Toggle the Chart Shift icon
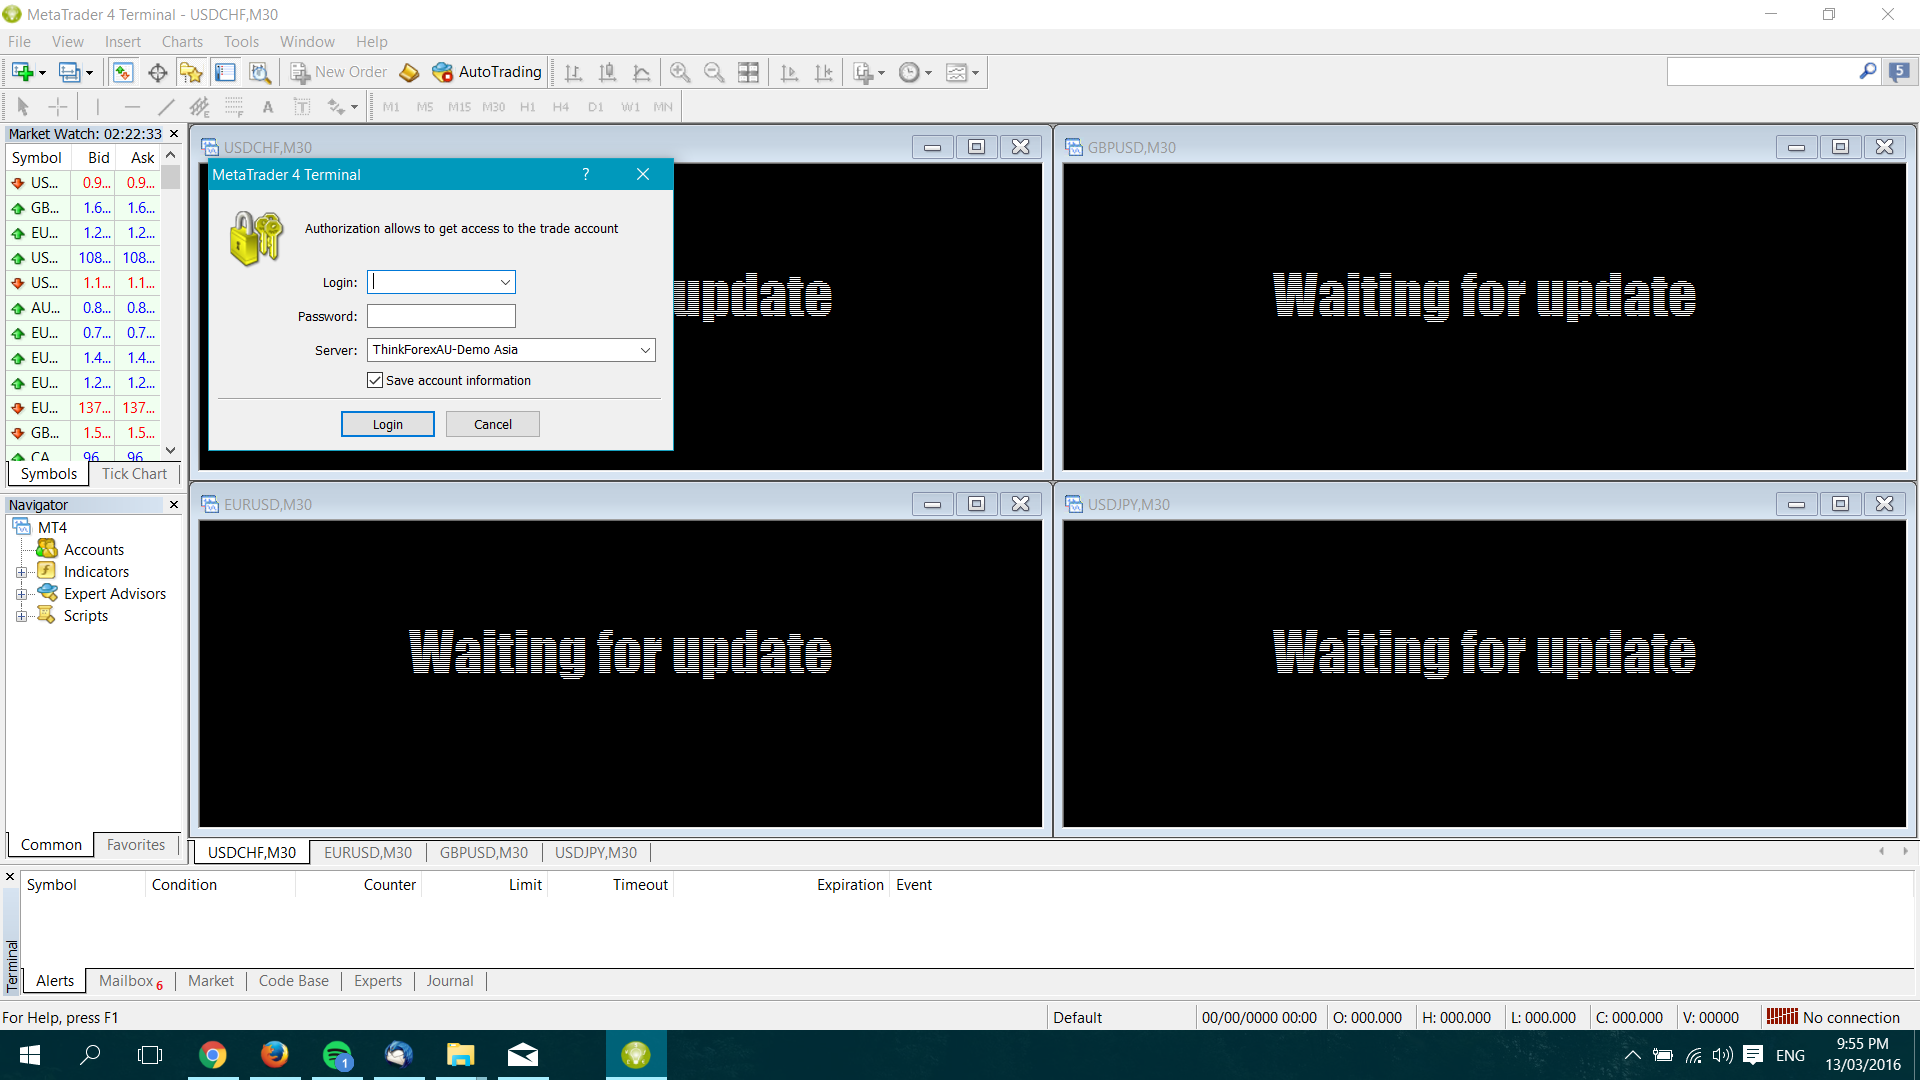1920x1080 pixels. [x=823, y=72]
